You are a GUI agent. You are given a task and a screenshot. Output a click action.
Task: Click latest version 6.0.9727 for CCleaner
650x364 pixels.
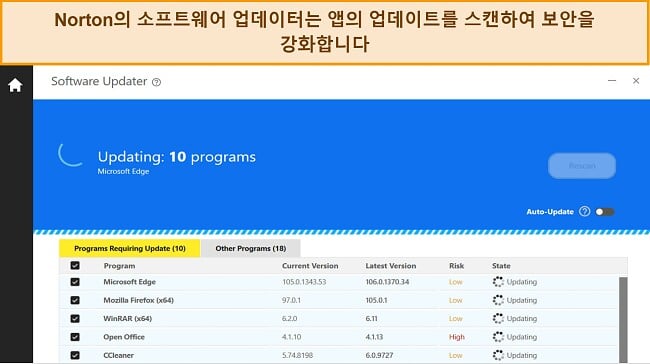[379, 355]
